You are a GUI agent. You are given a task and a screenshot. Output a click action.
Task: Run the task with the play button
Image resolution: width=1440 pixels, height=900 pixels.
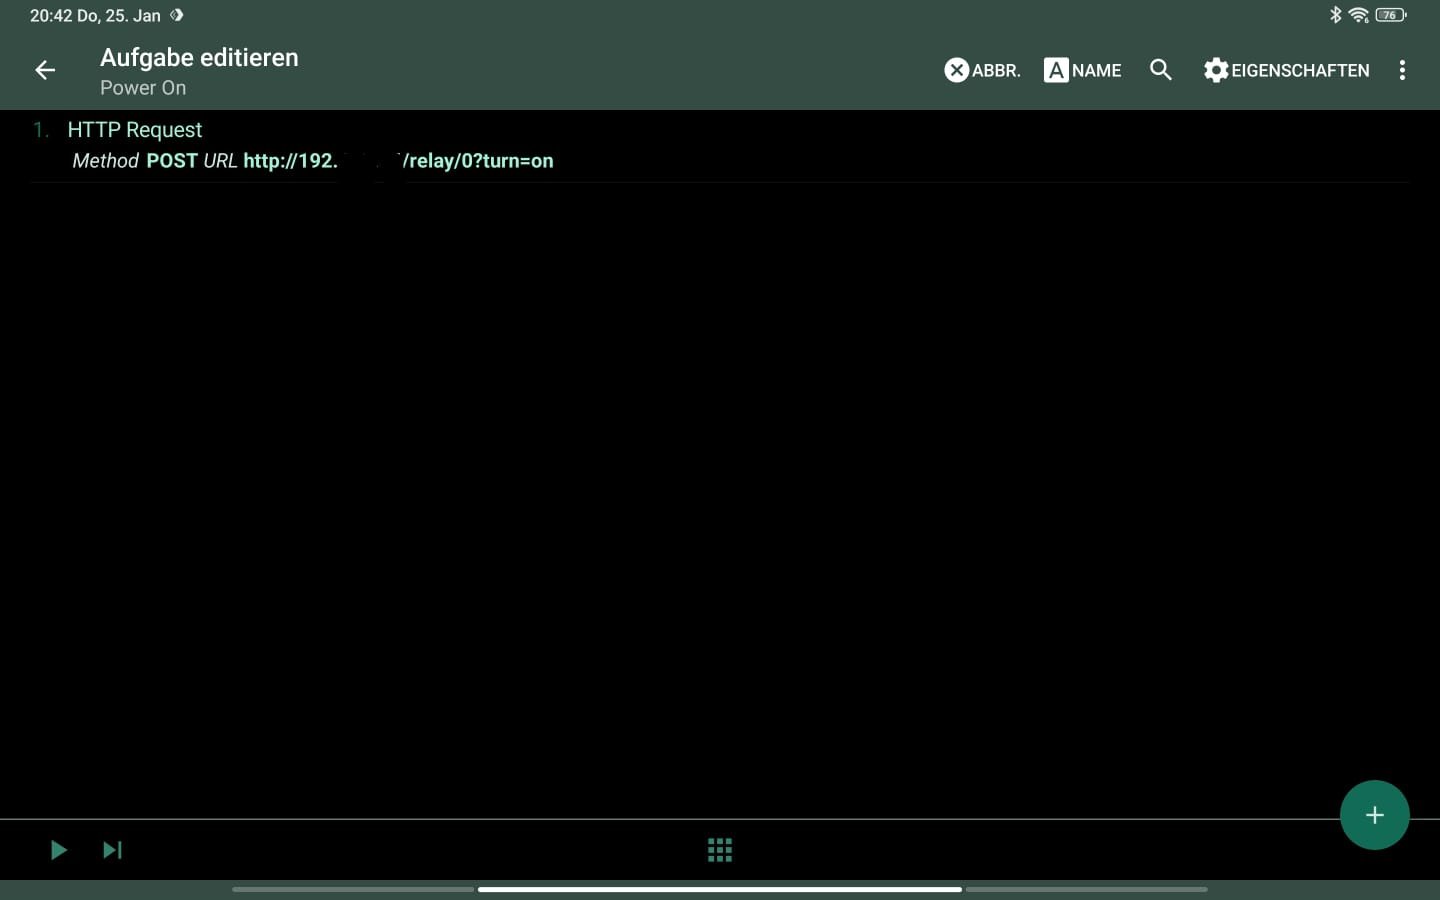[58, 850]
